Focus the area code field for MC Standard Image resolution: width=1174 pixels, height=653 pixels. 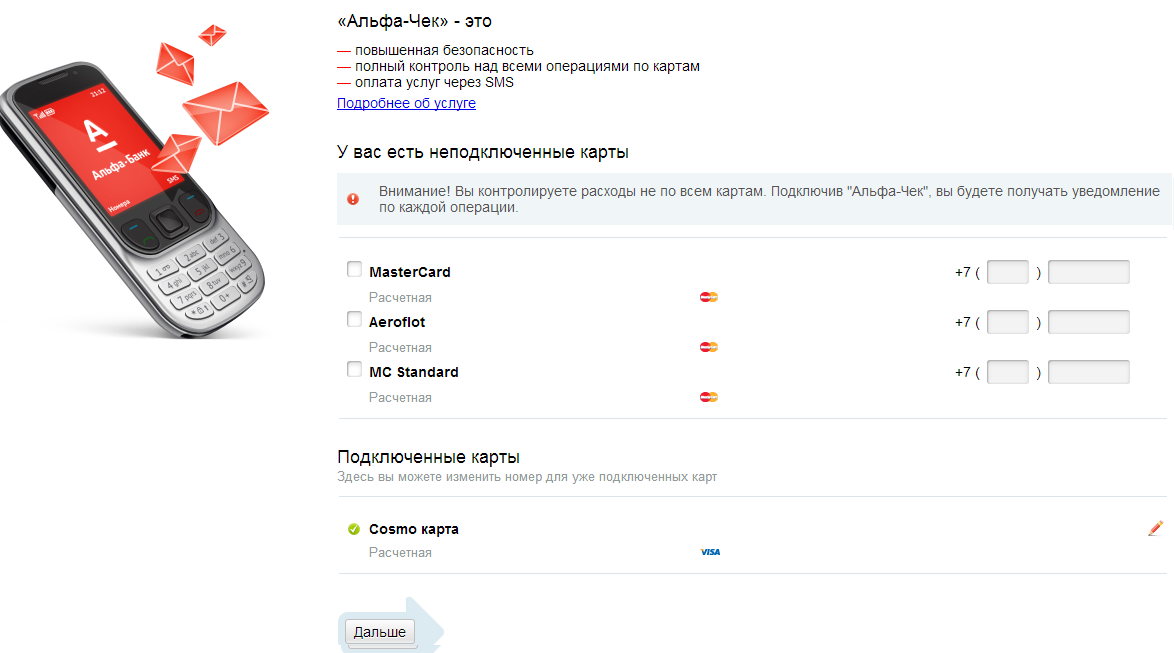[1008, 372]
